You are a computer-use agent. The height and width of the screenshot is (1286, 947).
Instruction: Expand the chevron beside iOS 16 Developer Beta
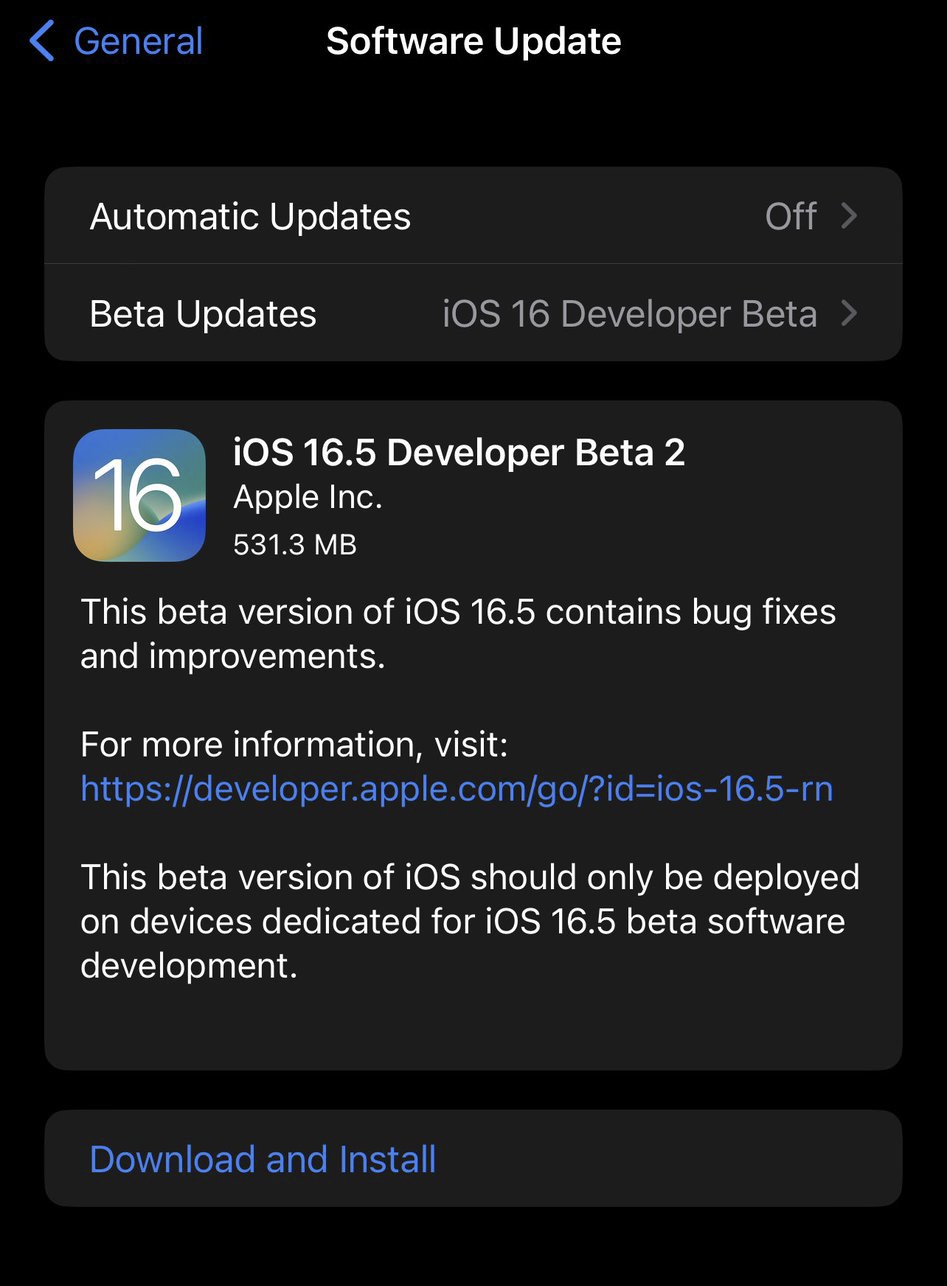click(x=849, y=314)
